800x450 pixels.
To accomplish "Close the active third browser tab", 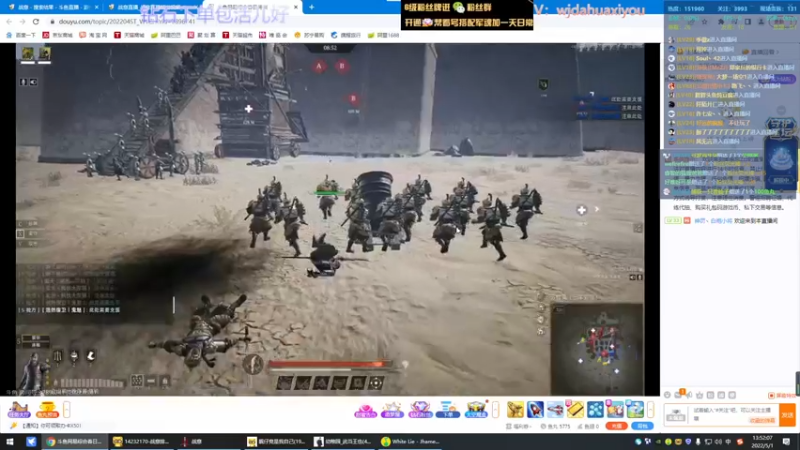I will pyautogui.click(x=296, y=7).
